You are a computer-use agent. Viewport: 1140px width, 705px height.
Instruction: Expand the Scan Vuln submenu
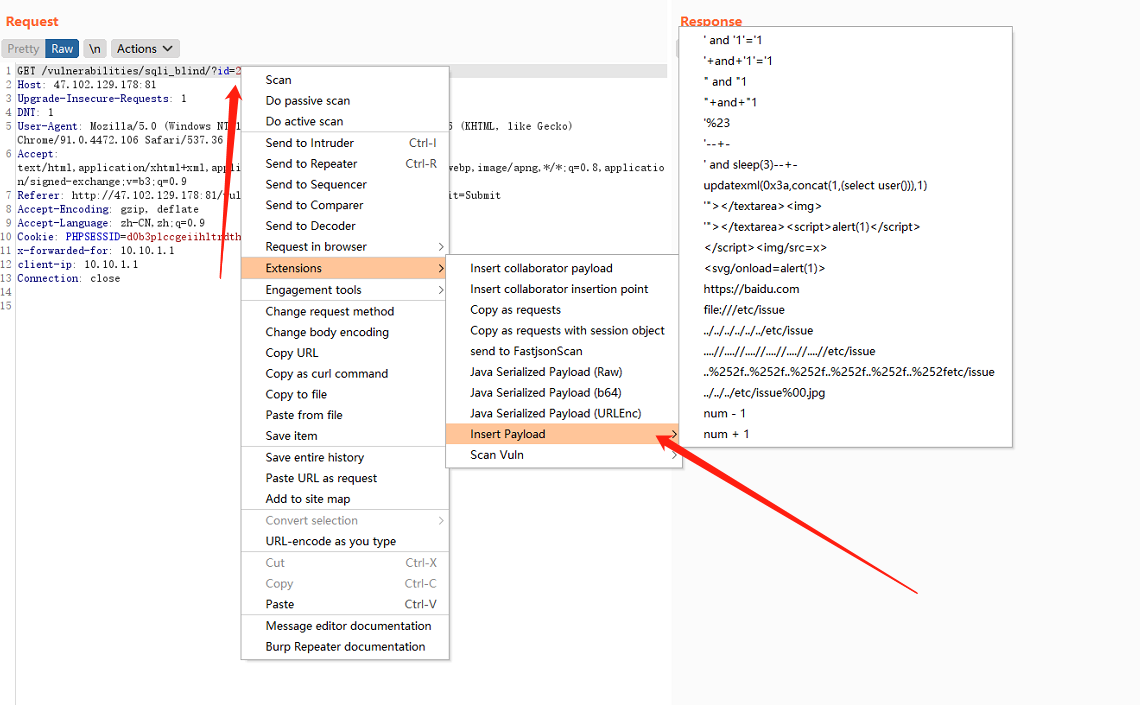pos(563,455)
